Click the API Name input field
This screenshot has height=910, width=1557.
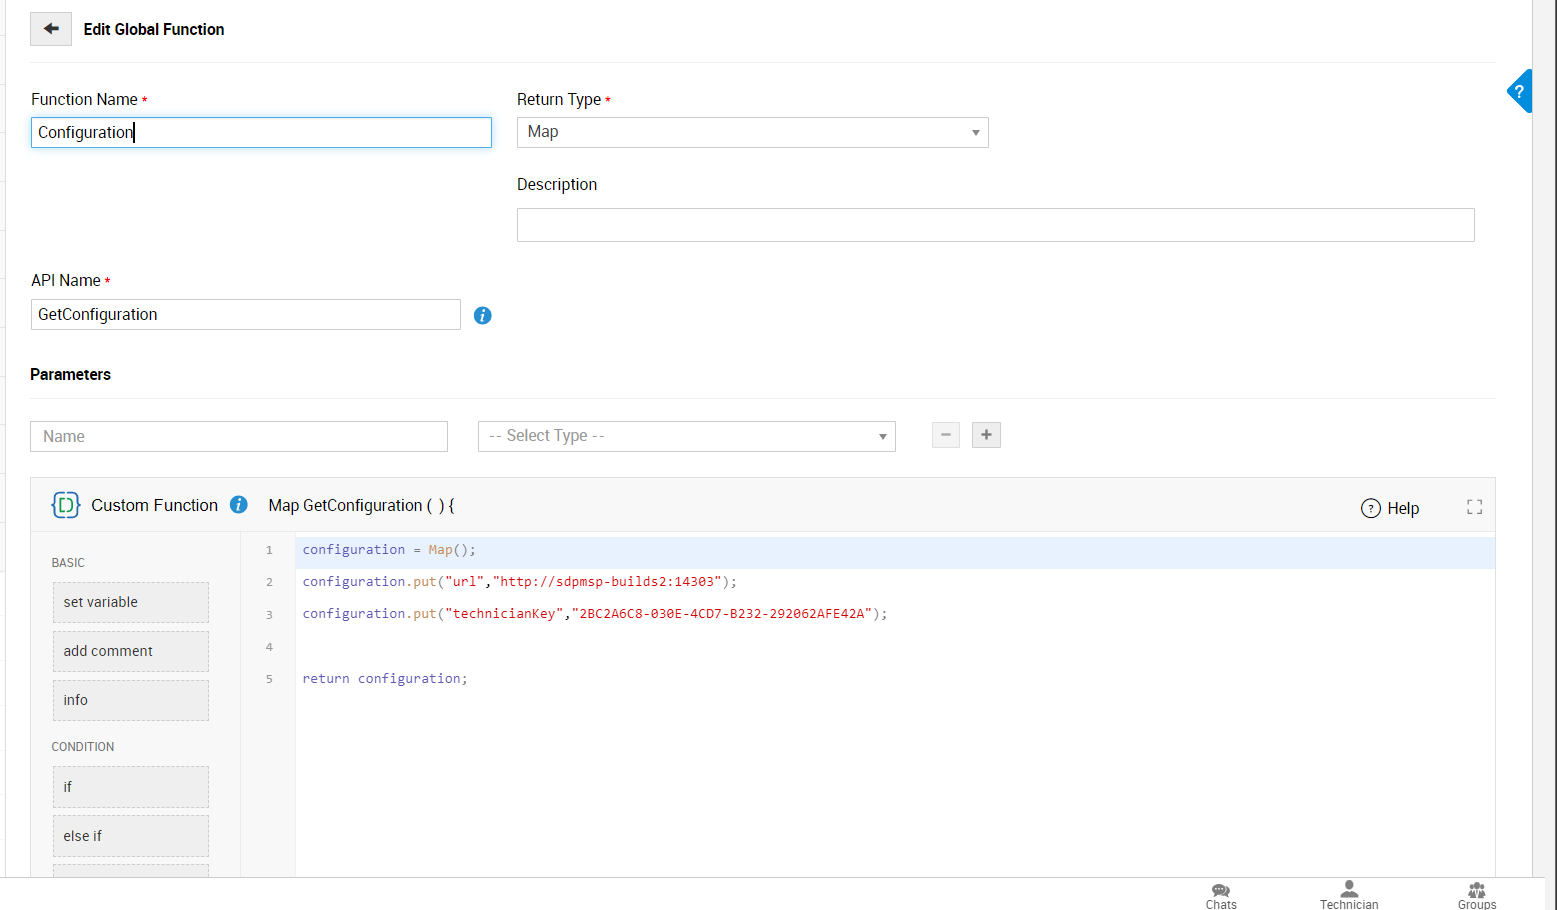(245, 315)
